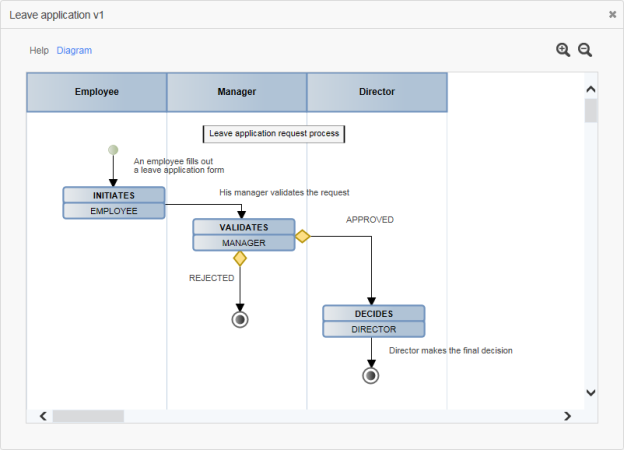Click the zoom out magnifier icon
The width and height of the screenshot is (624, 450).
[x=585, y=50]
